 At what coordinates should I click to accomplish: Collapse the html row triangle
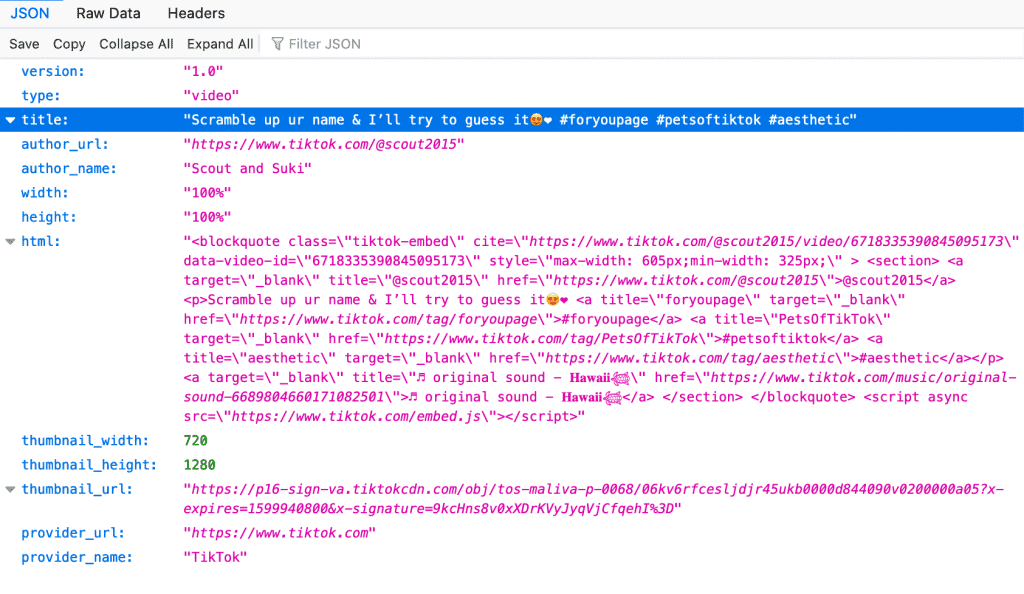11,242
